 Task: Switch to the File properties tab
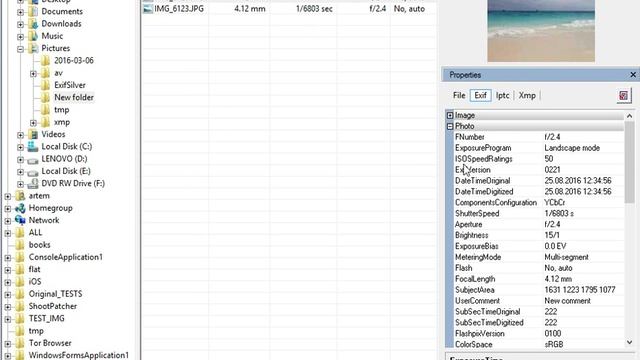point(459,96)
